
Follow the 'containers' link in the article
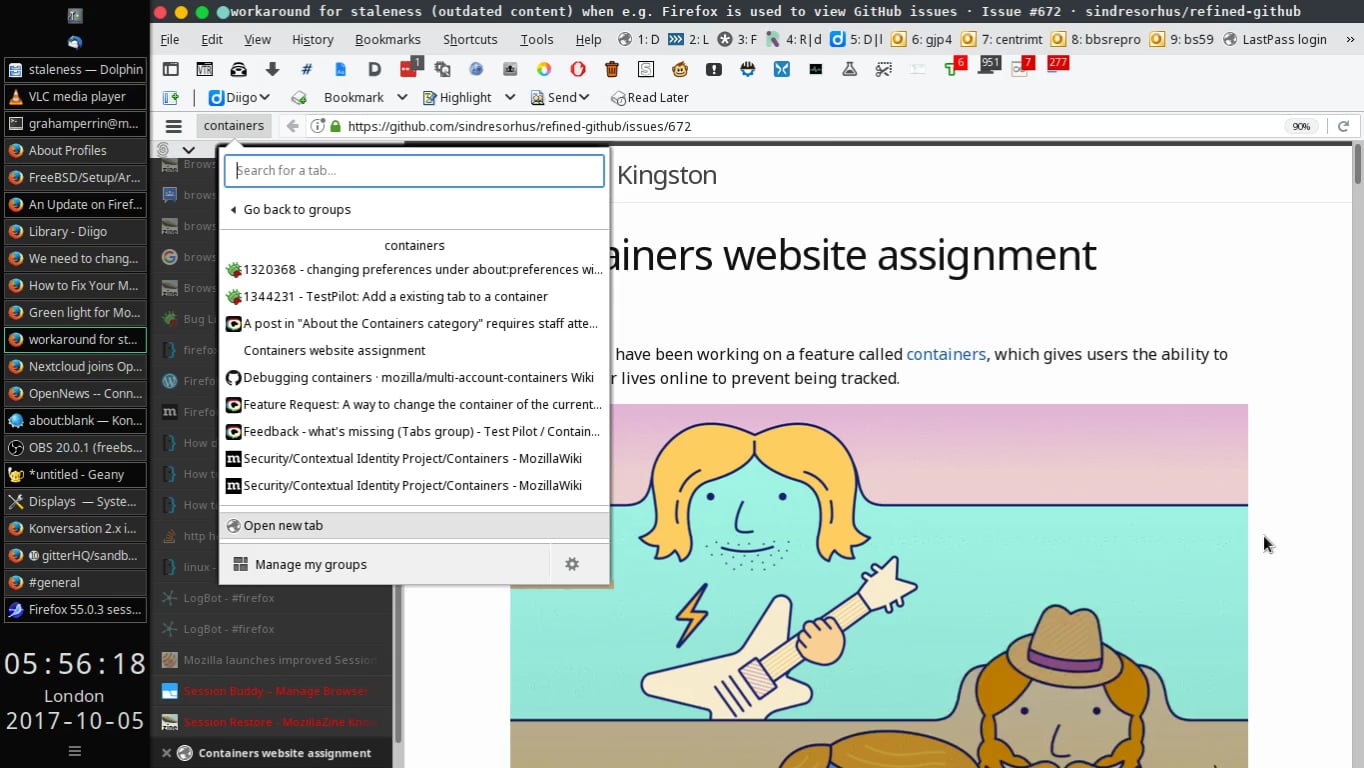[946, 354]
